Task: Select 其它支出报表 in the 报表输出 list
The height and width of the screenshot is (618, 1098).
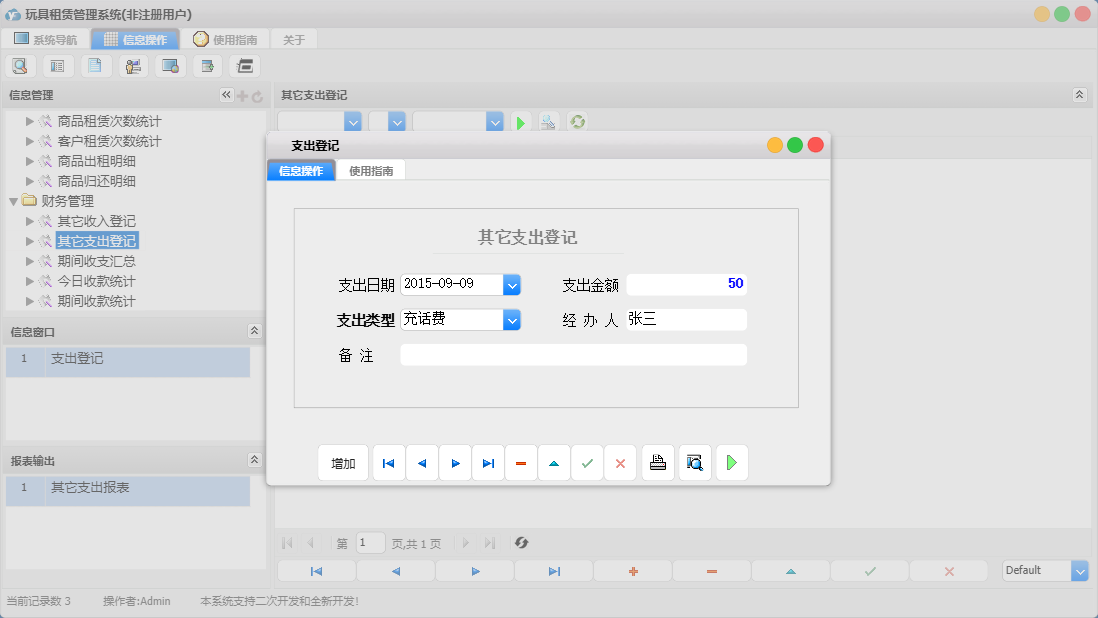Action: pos(90,491)
